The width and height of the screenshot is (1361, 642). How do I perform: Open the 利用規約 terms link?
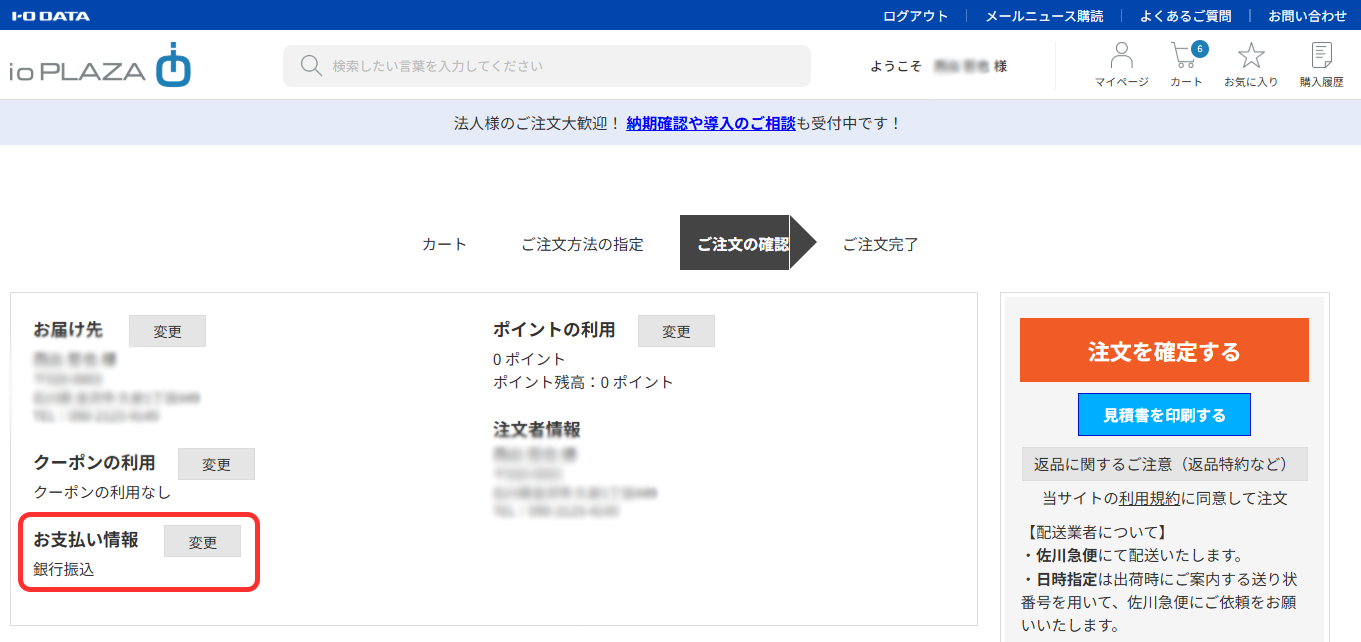click(1149, 498)
